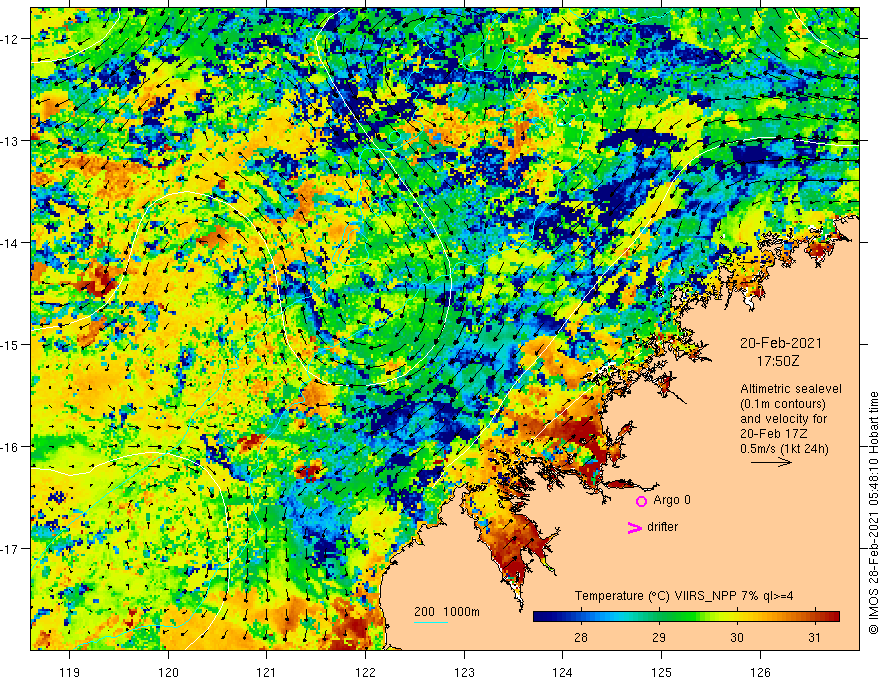Click the Temperature VIIRS_NPP title text
This screenshot has width=880, height=680.
click(x=684, y=596)
